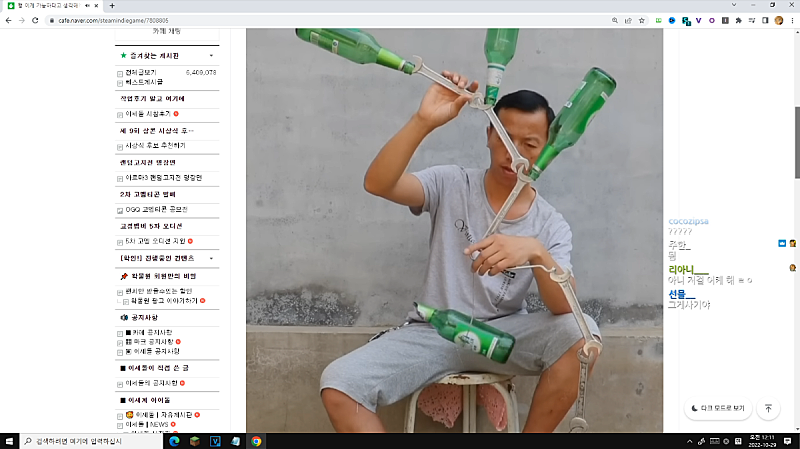Open the Windows notification center
The height and width of the screenshot is (449, 800).
click(787, 441)
